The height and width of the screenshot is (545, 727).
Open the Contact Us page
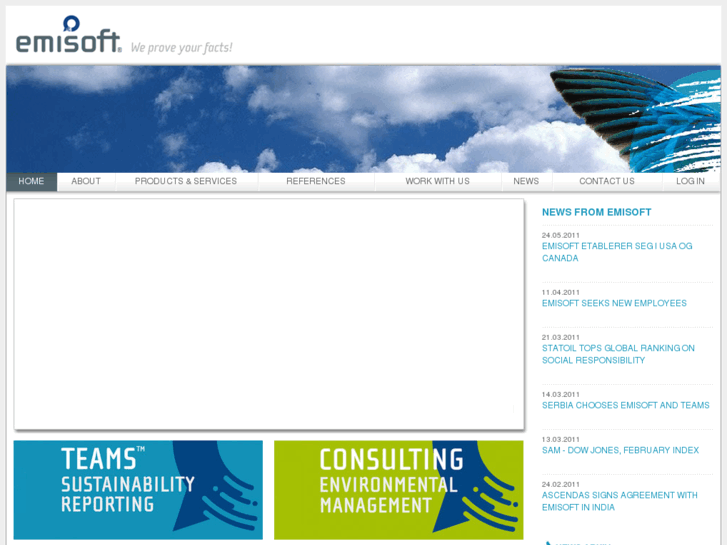pos(606,181)
